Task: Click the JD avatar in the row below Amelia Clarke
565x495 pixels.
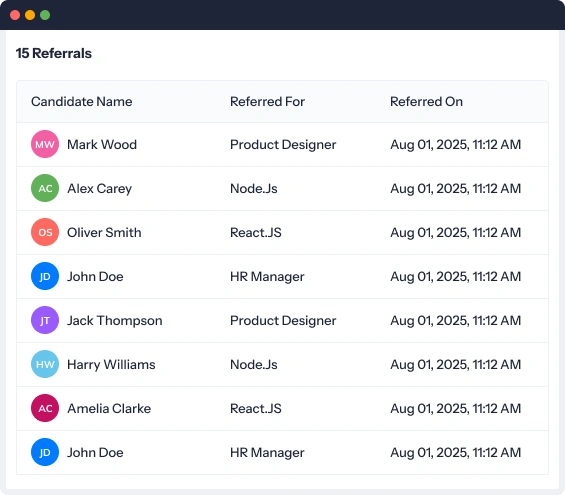Action: (45, 452)
